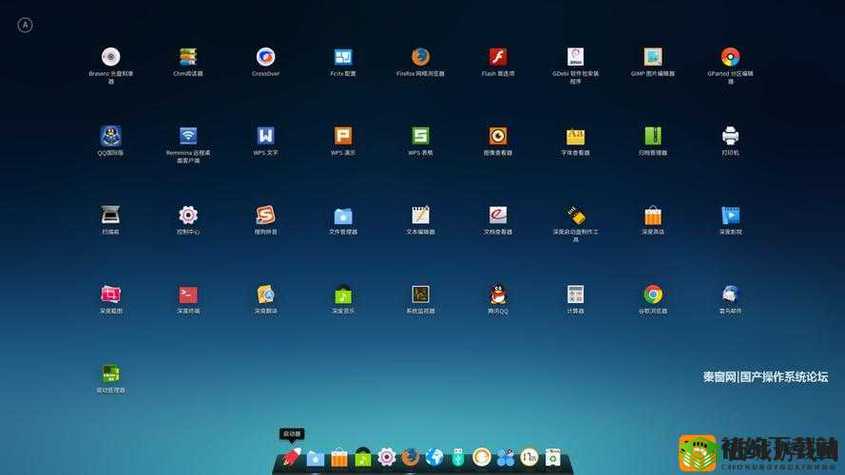This screenshot has height=475, width=845.
Task: Open GDebi package installer
Action: click(576, 57)
